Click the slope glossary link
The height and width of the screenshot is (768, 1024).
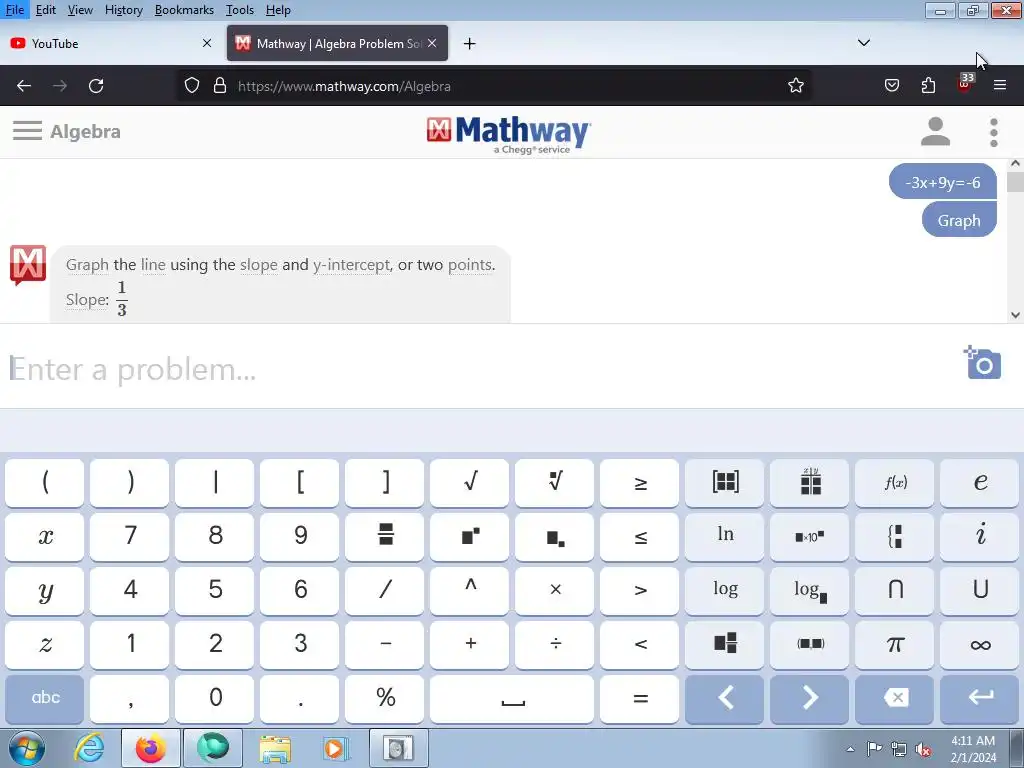pyautogui.click(x=259, y=264)
